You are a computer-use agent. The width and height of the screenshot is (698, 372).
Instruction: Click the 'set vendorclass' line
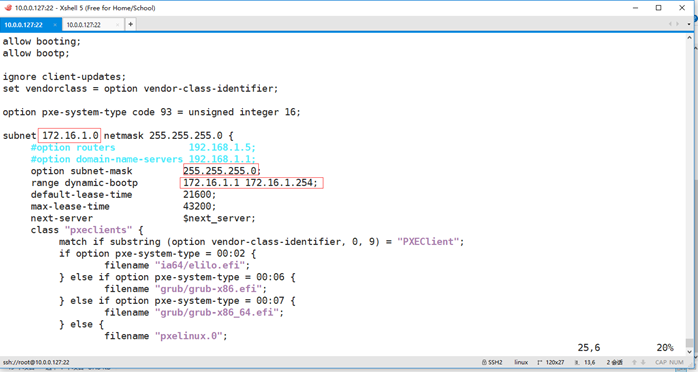click(140, 89)
